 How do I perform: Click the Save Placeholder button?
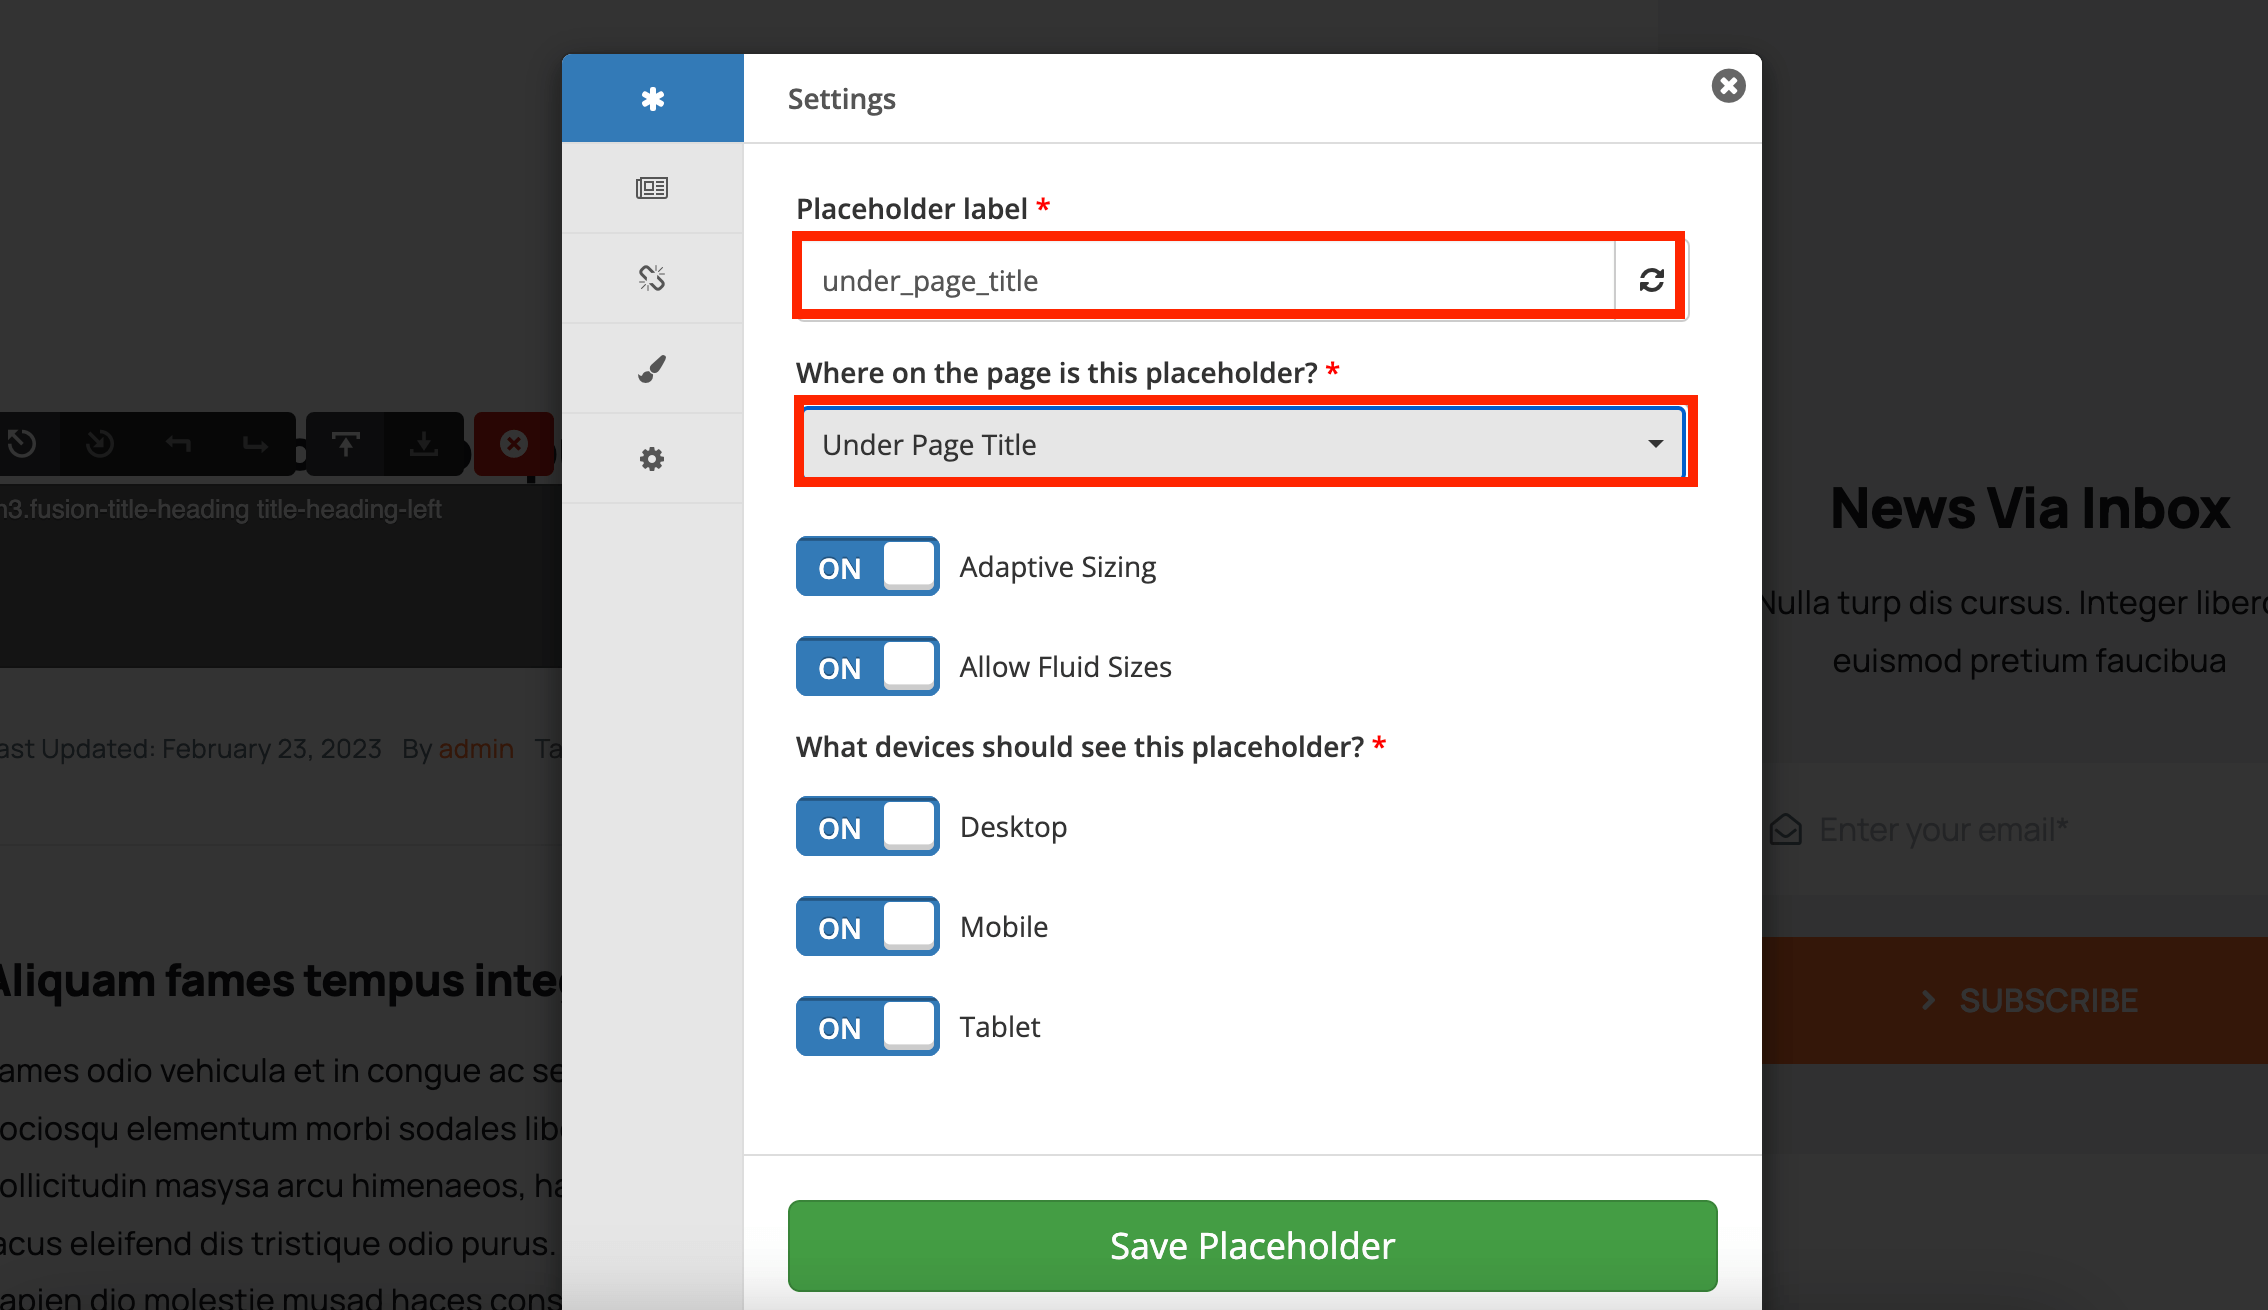[x=1252, y=1246]
